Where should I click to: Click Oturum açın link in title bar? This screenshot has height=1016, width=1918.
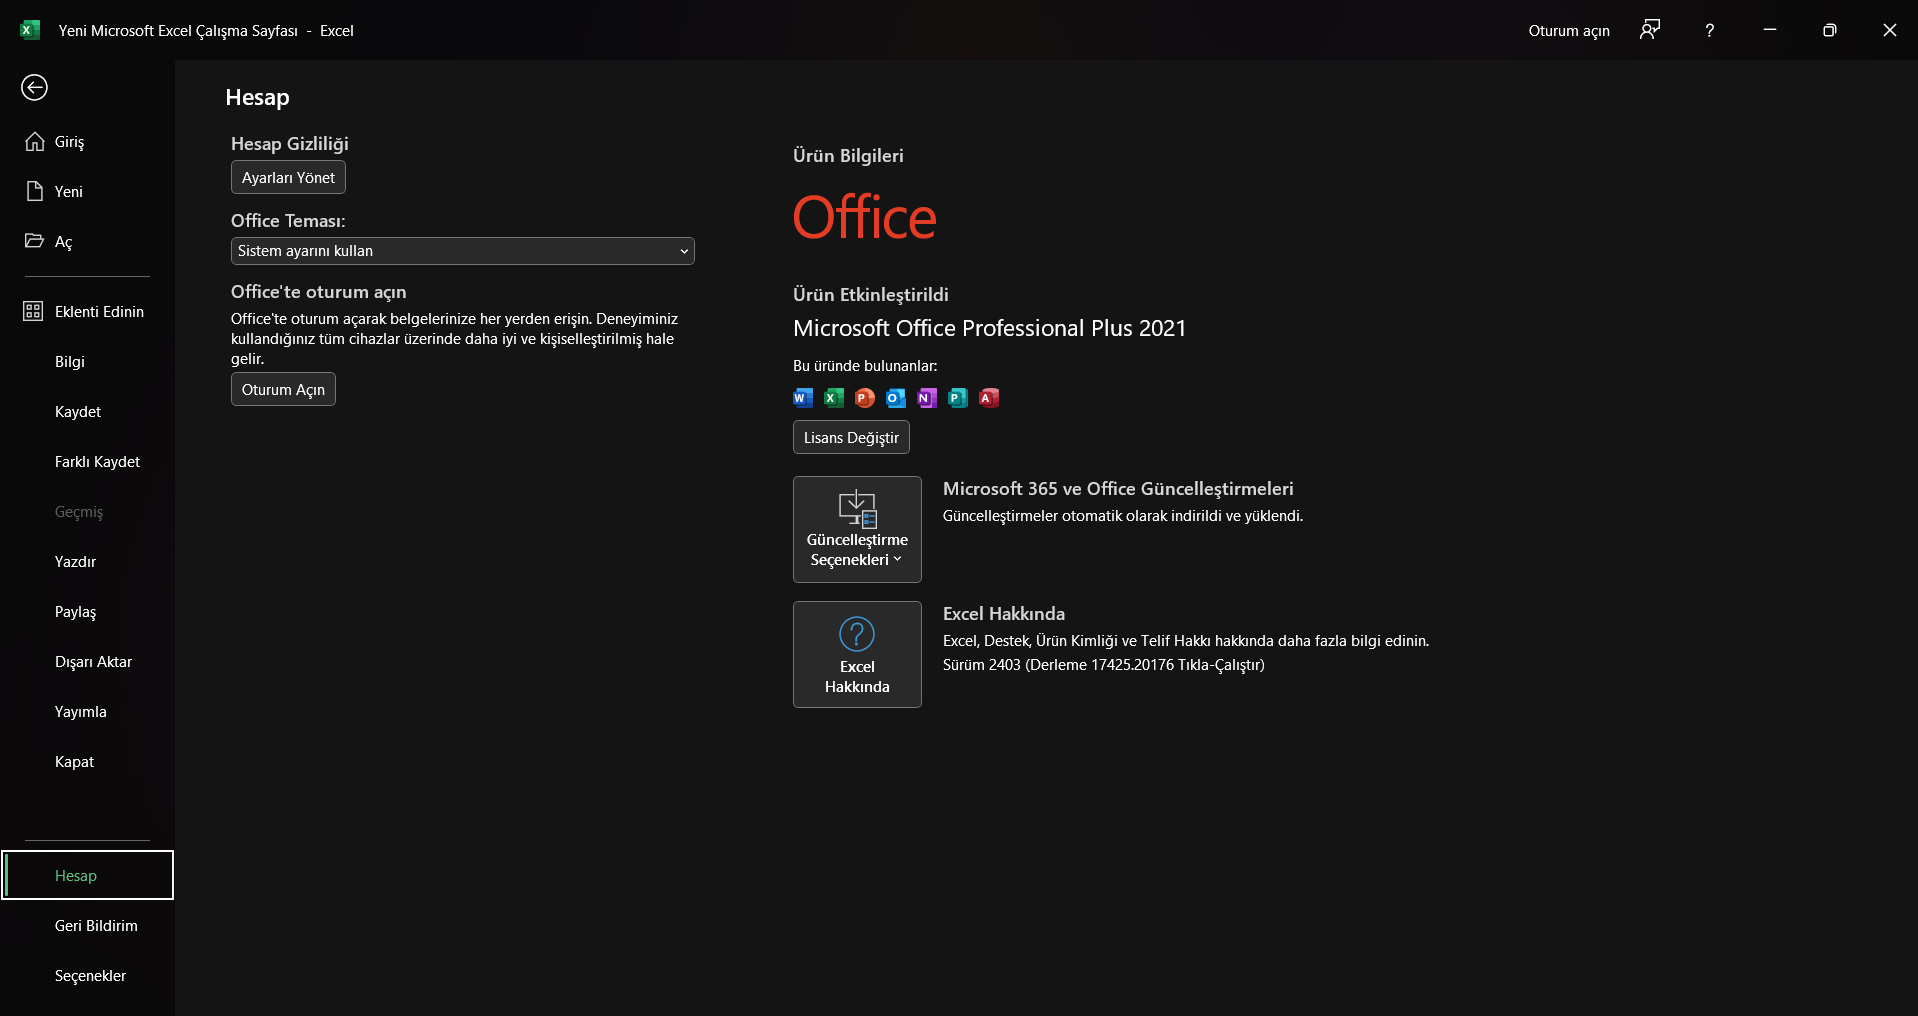pyautogui.click(x=1568, y=30)
